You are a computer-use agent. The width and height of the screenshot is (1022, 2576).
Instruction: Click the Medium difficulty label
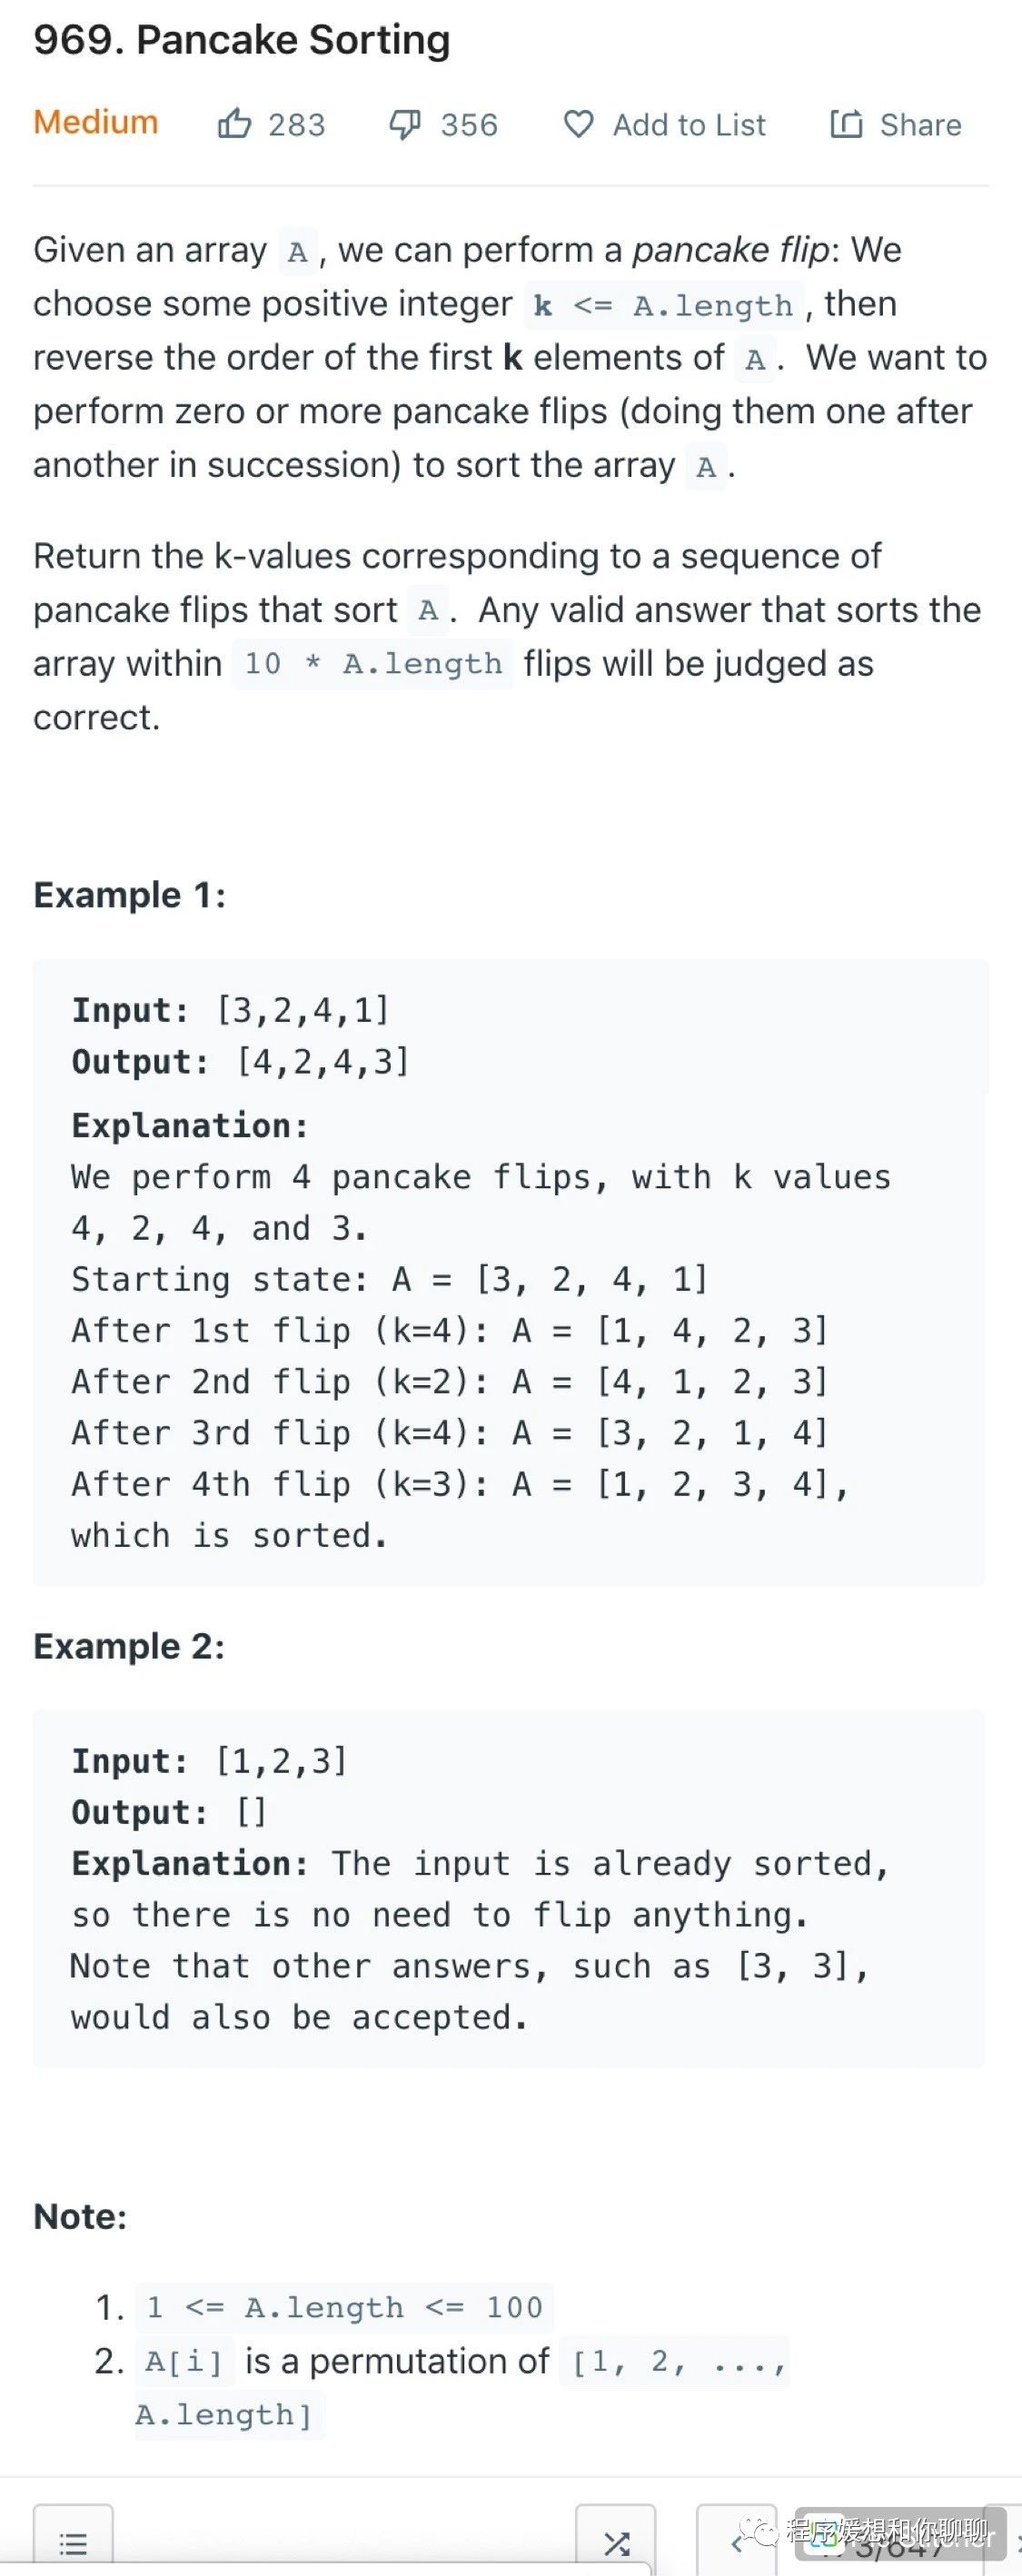[x=96, y=122]
